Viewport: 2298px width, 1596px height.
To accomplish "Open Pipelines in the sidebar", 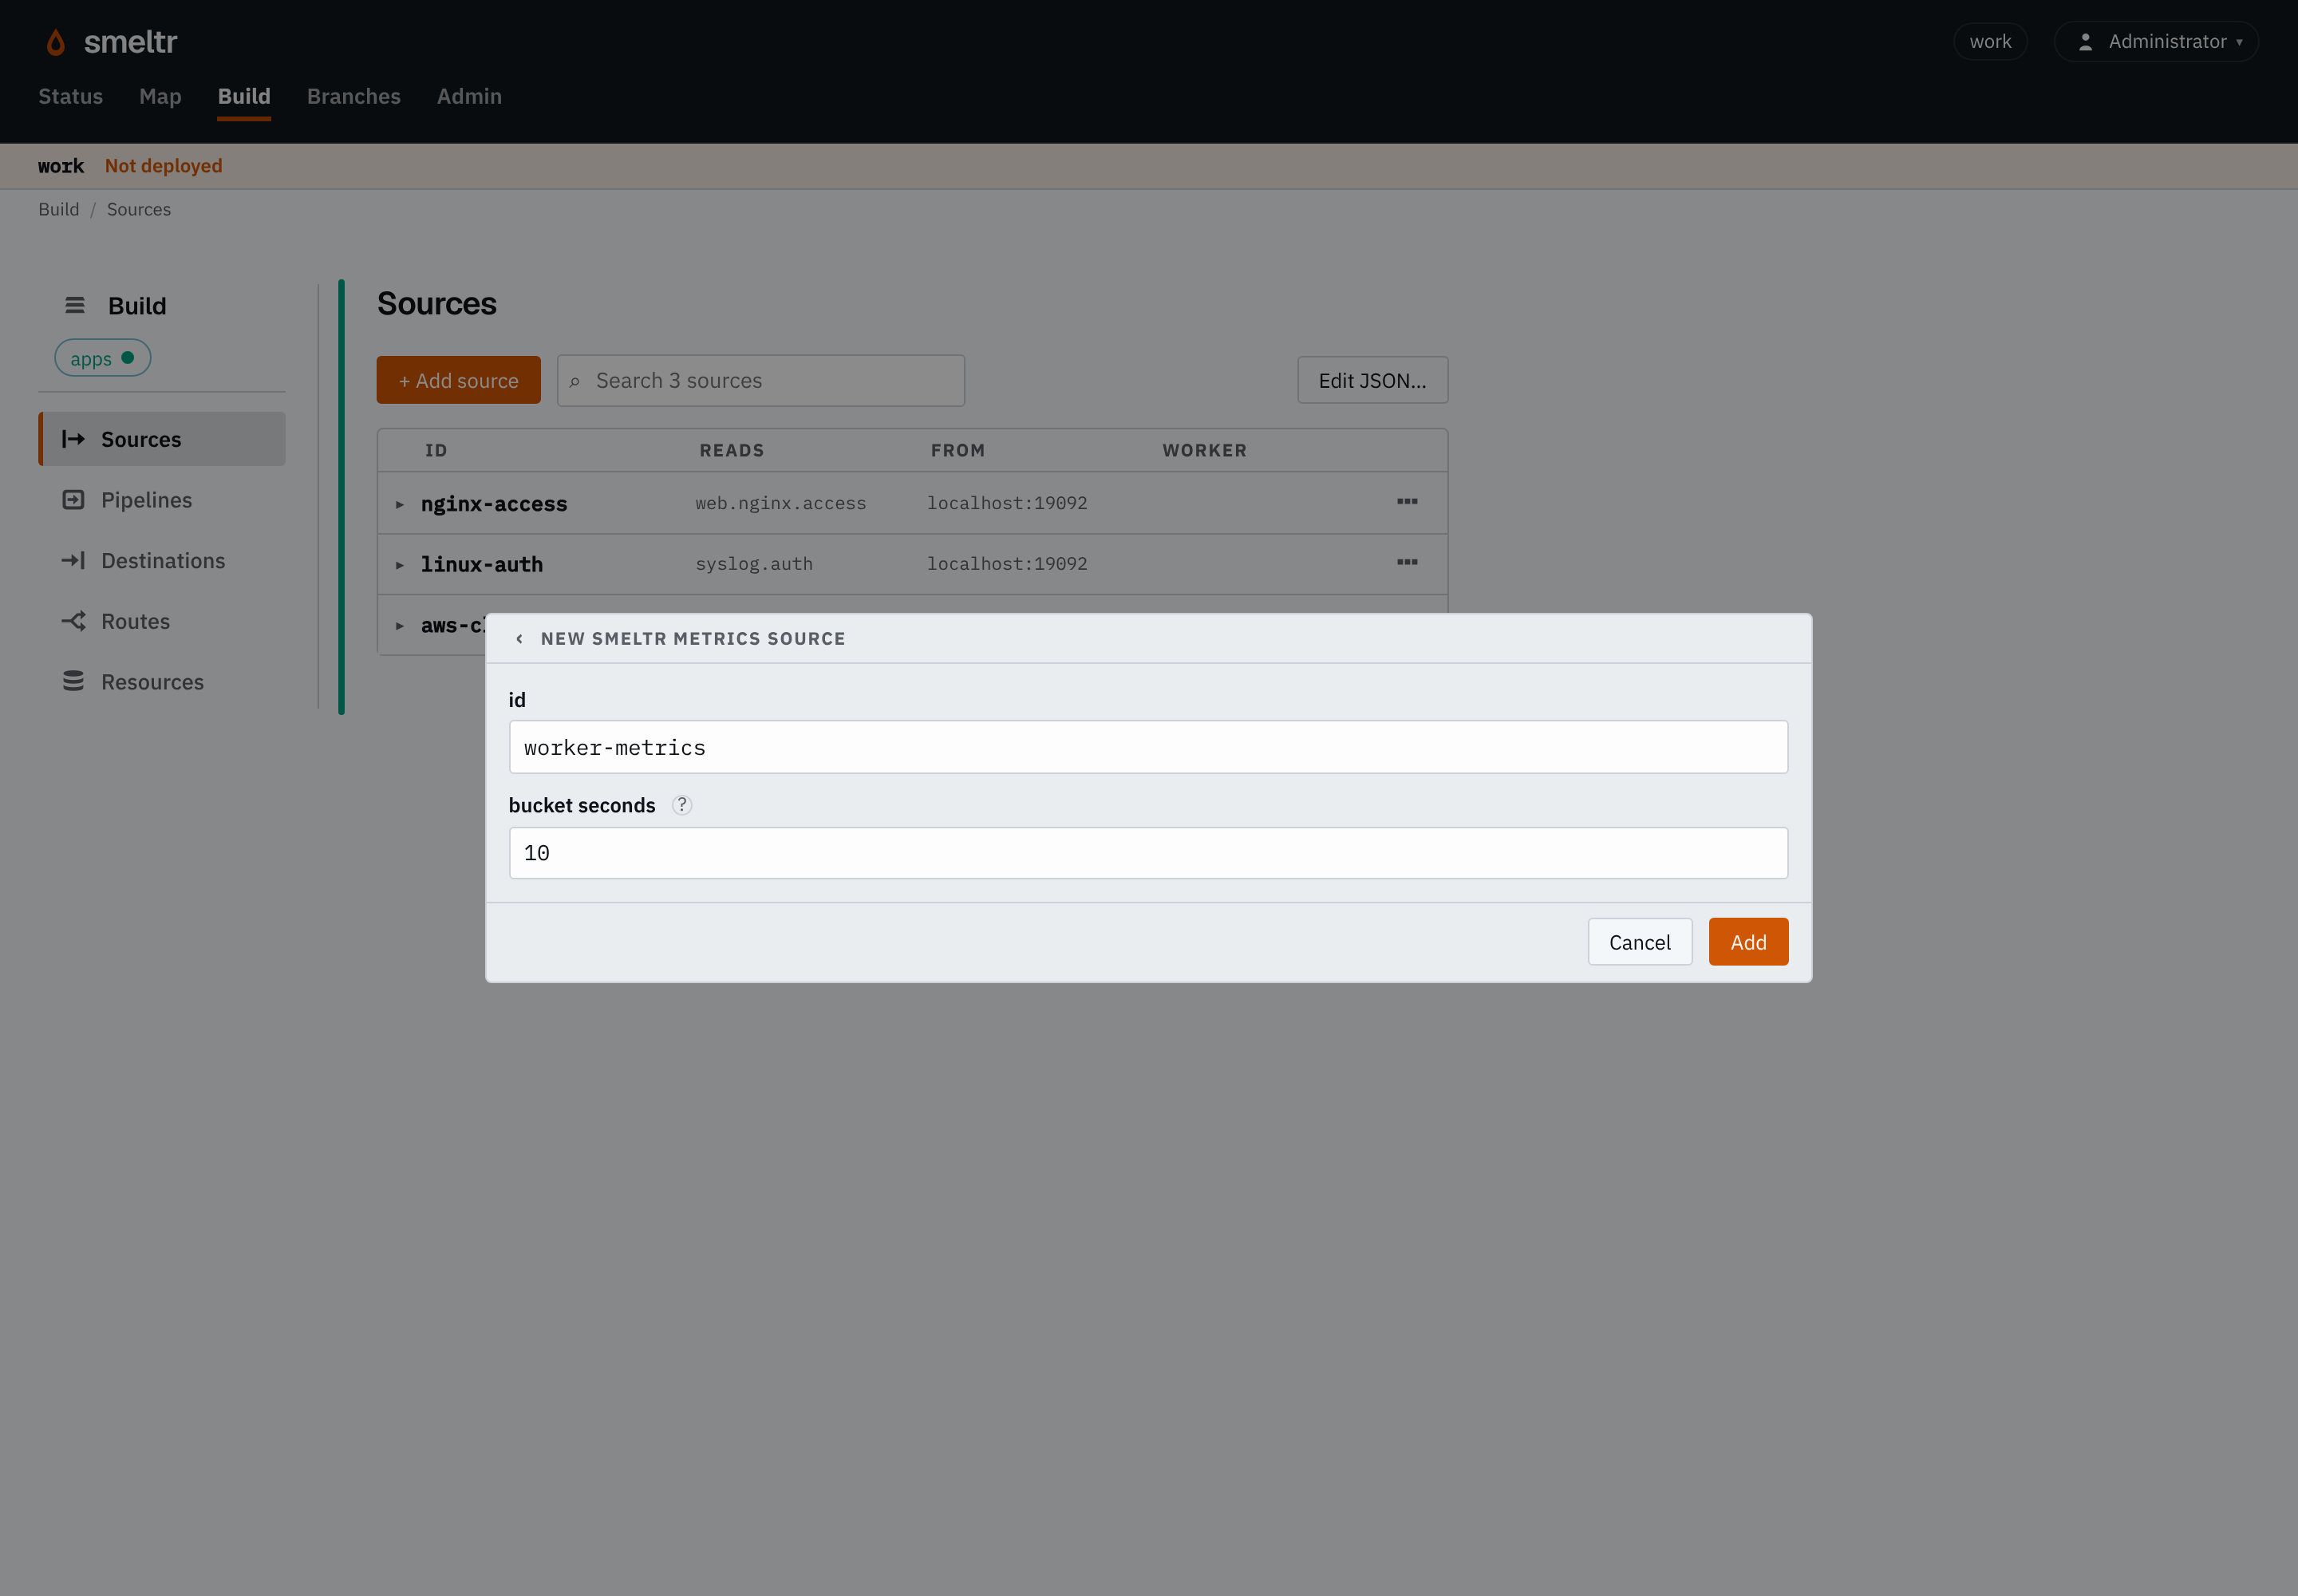I will (162, 500).
